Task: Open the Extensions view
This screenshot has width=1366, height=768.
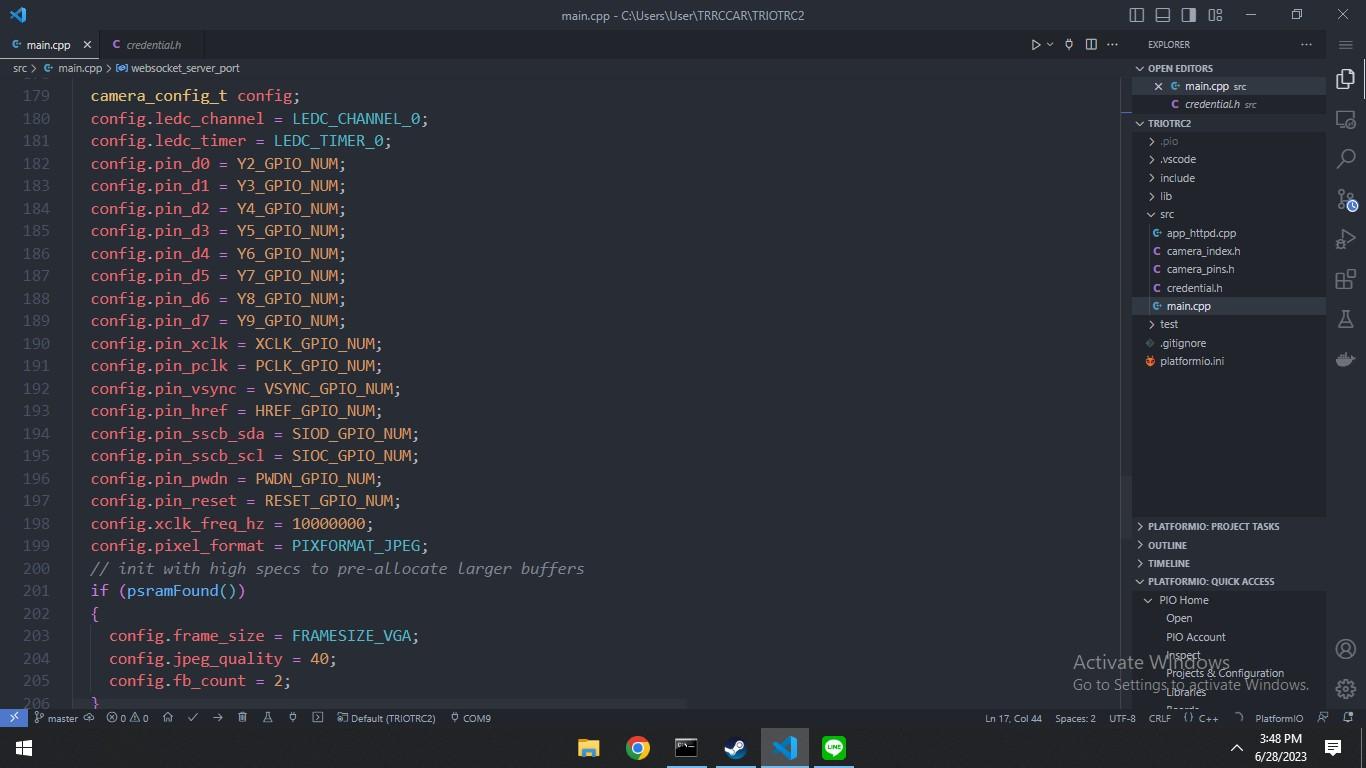Action: click(x=1346, y=280)
